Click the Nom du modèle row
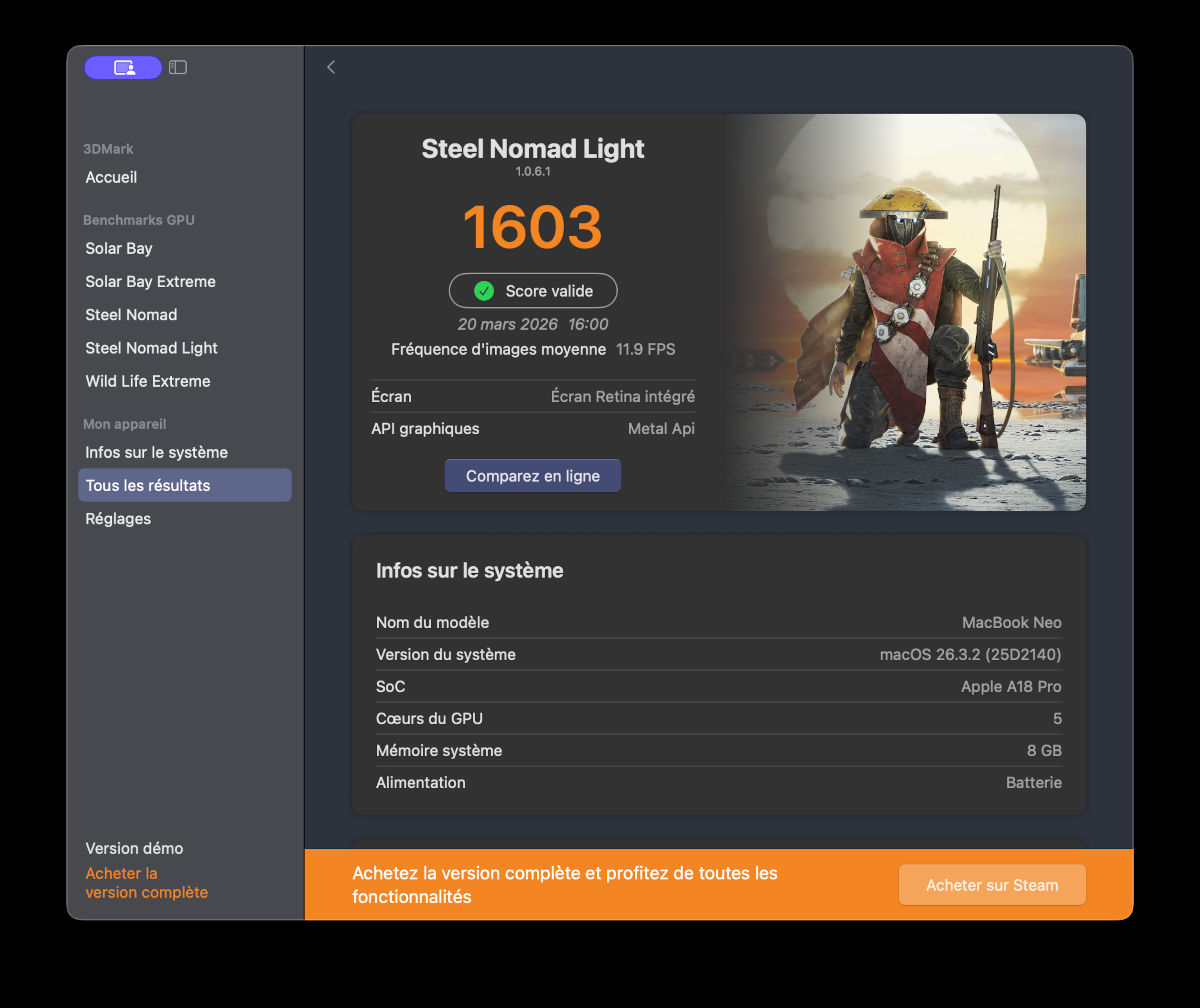This screenshot has height=1008, width=1200. pyautogui.click(x=718, y=622)
